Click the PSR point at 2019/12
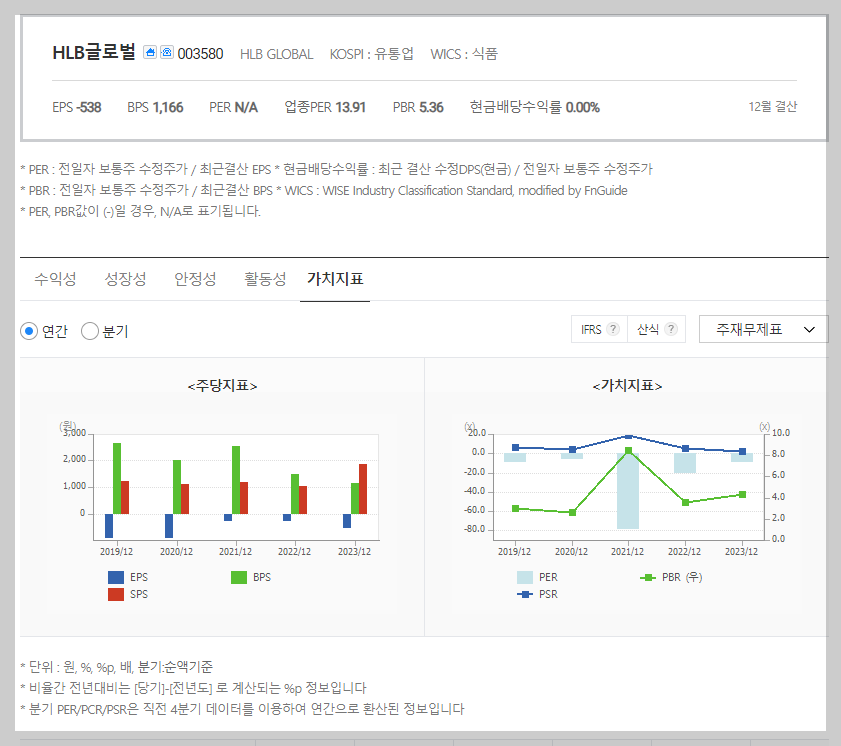This screenshot has width=841, height=746. click(515, 447)
